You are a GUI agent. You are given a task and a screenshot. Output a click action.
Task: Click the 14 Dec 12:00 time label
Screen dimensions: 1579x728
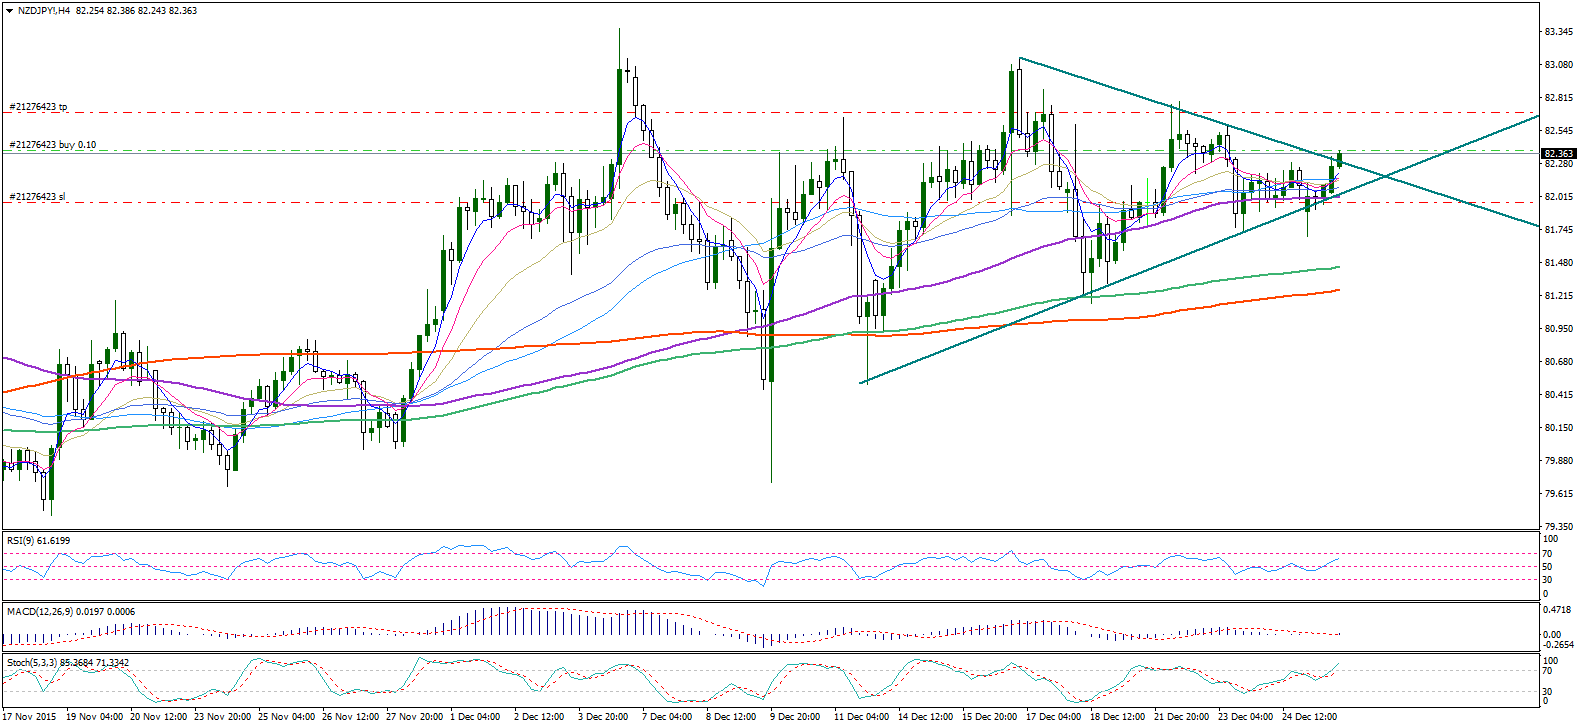point(926,717)
